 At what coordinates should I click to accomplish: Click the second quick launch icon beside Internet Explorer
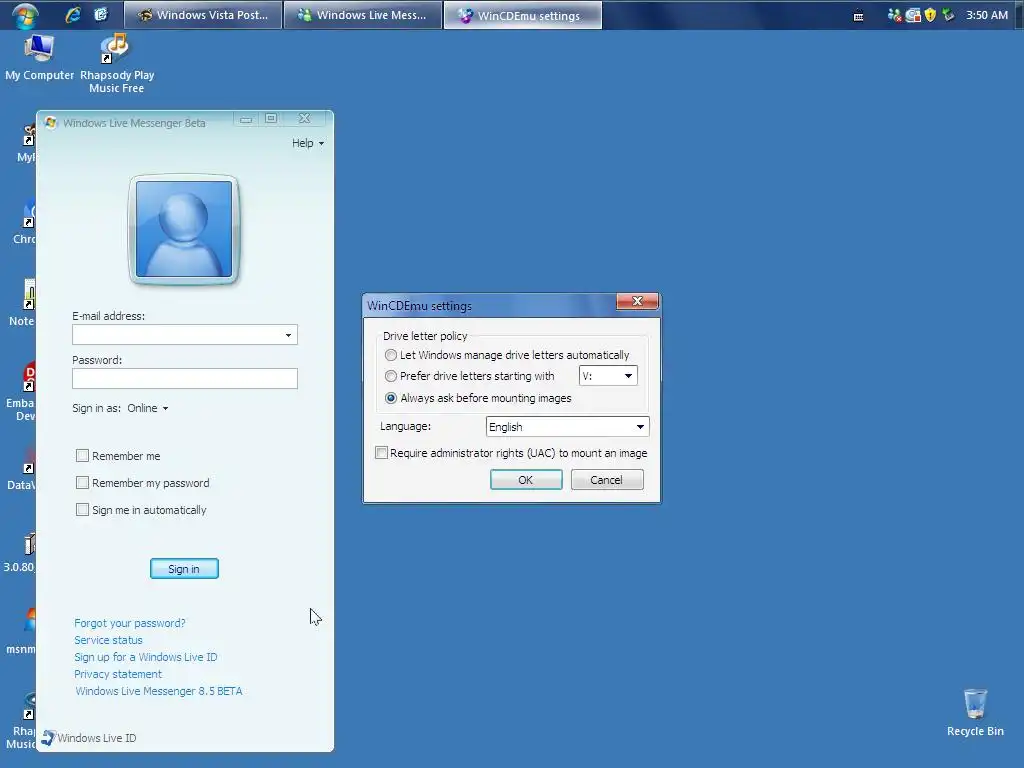point(101,14)
